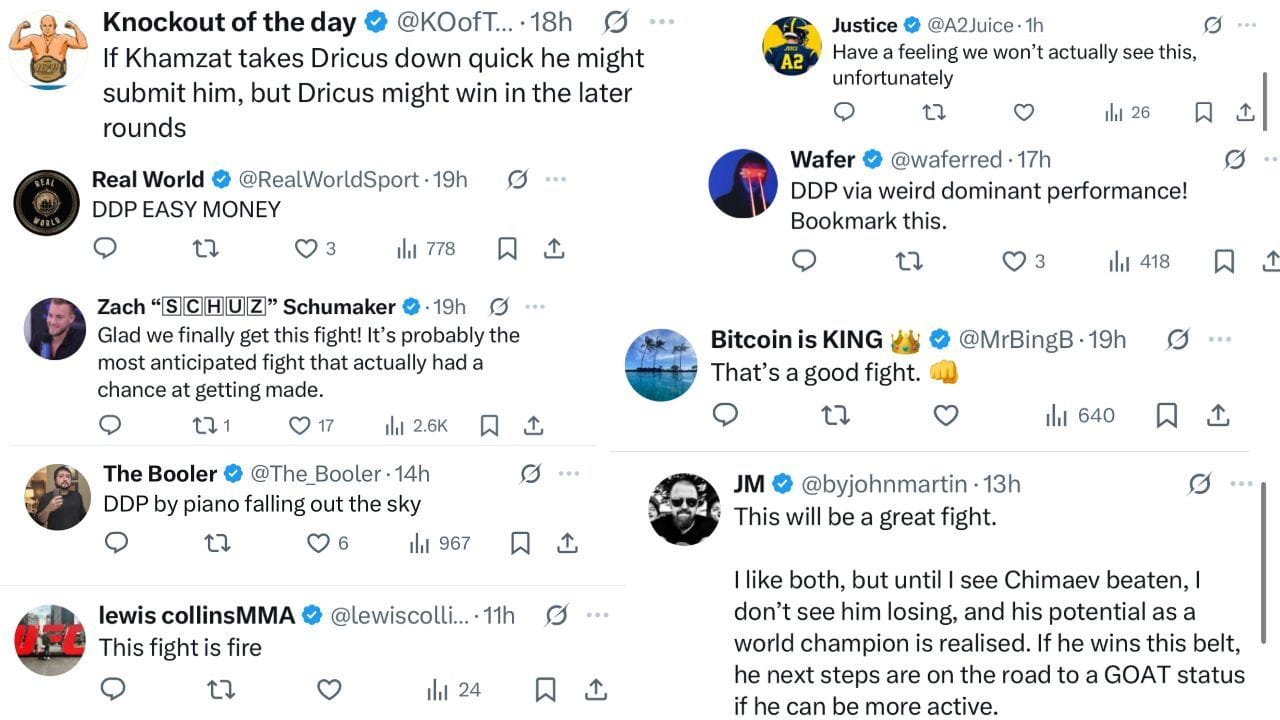Image resolution: width=1280 pixels, height=720 pixels.
Task: Bookmark lewis collinsMMA's tweet
Action: click(x=545, y=689)
